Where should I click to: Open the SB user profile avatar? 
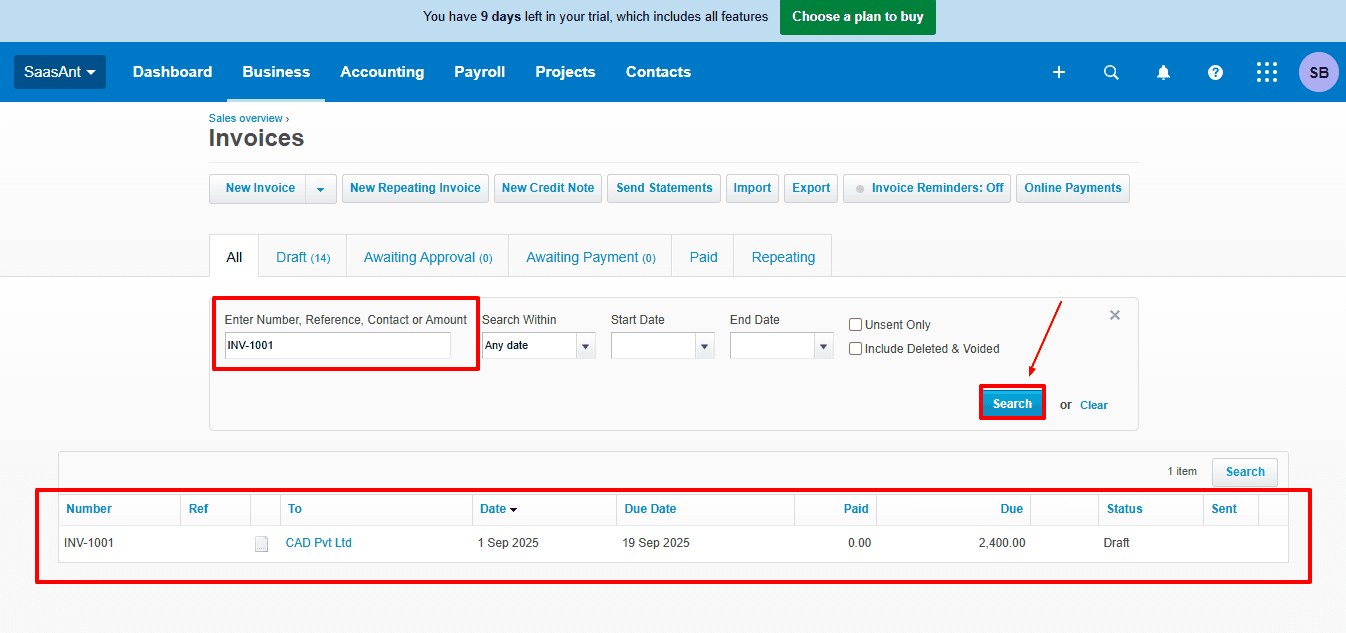coord(1318,72)
